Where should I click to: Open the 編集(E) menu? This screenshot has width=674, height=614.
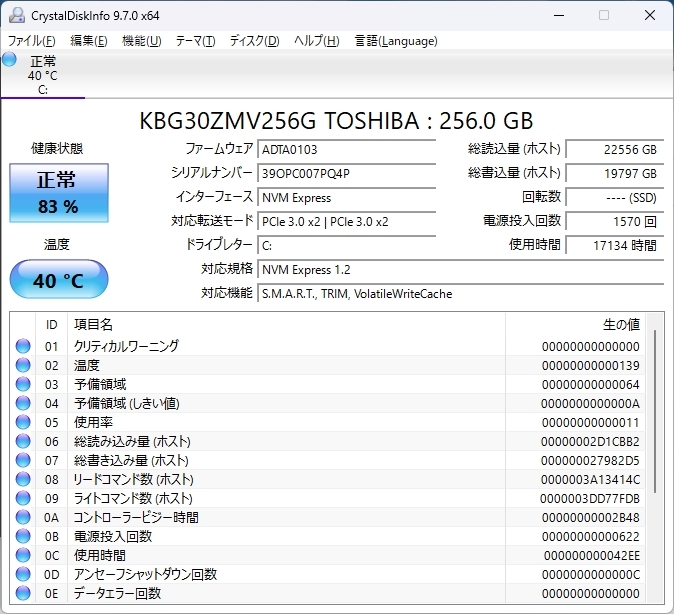(89, 41)
